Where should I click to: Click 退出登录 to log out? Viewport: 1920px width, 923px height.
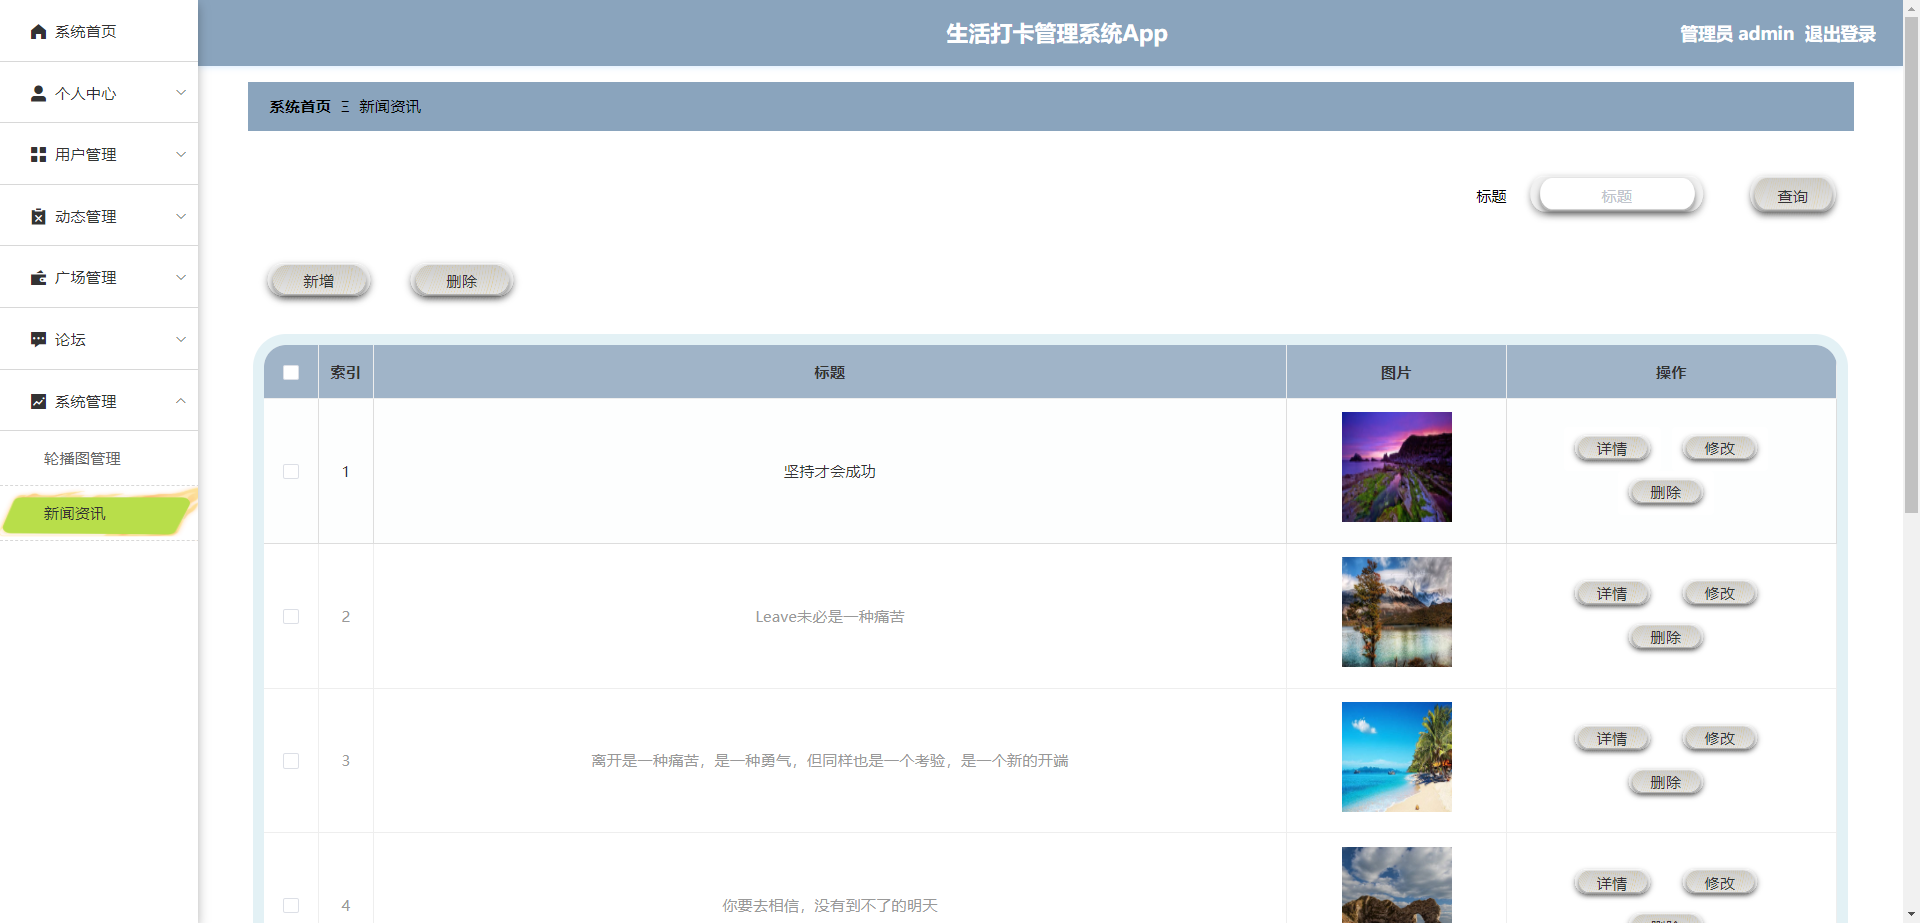point(1840,34)
